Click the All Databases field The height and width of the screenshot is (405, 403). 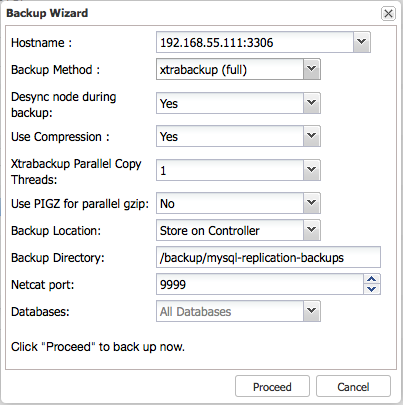[230, 311]
